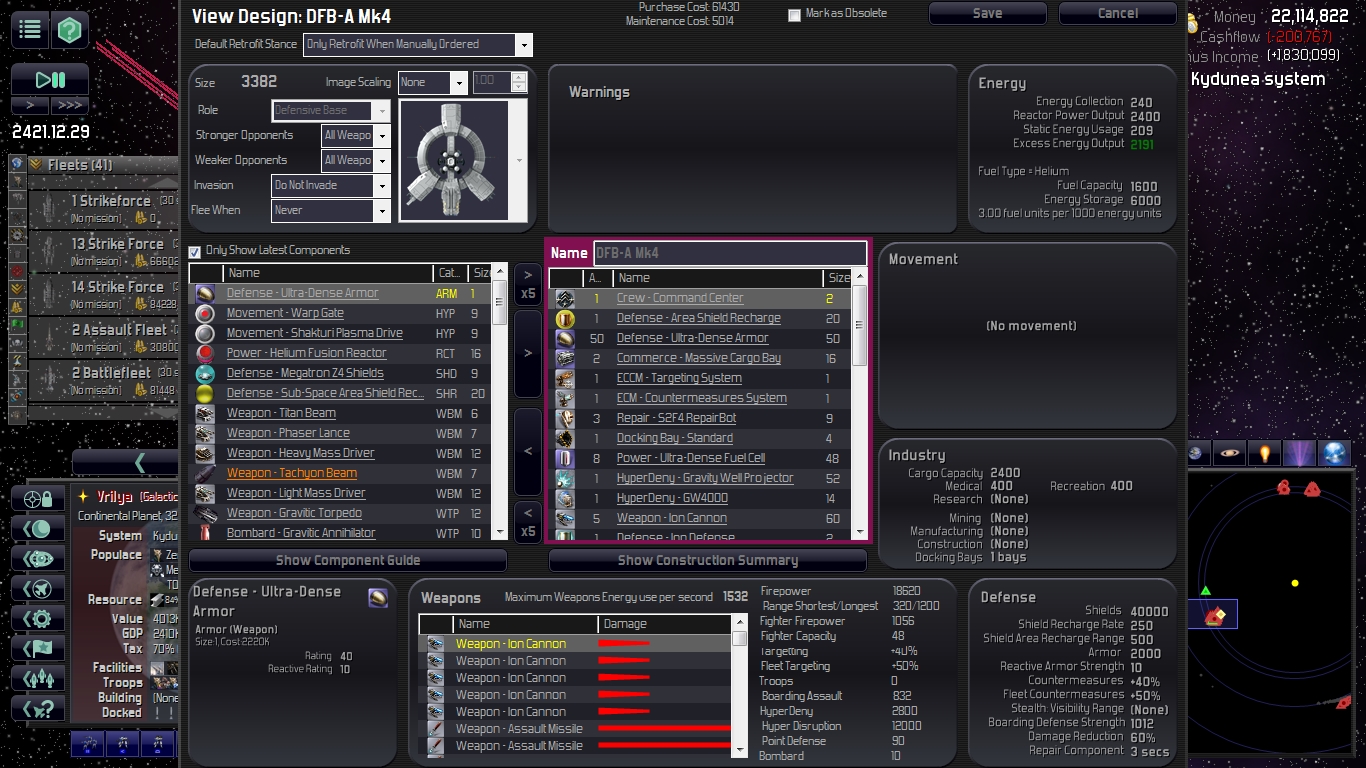Viewport: 1366px width, 768px height.
Task: Open the hexagonal help question mark icon
Action: pos(69,29)
